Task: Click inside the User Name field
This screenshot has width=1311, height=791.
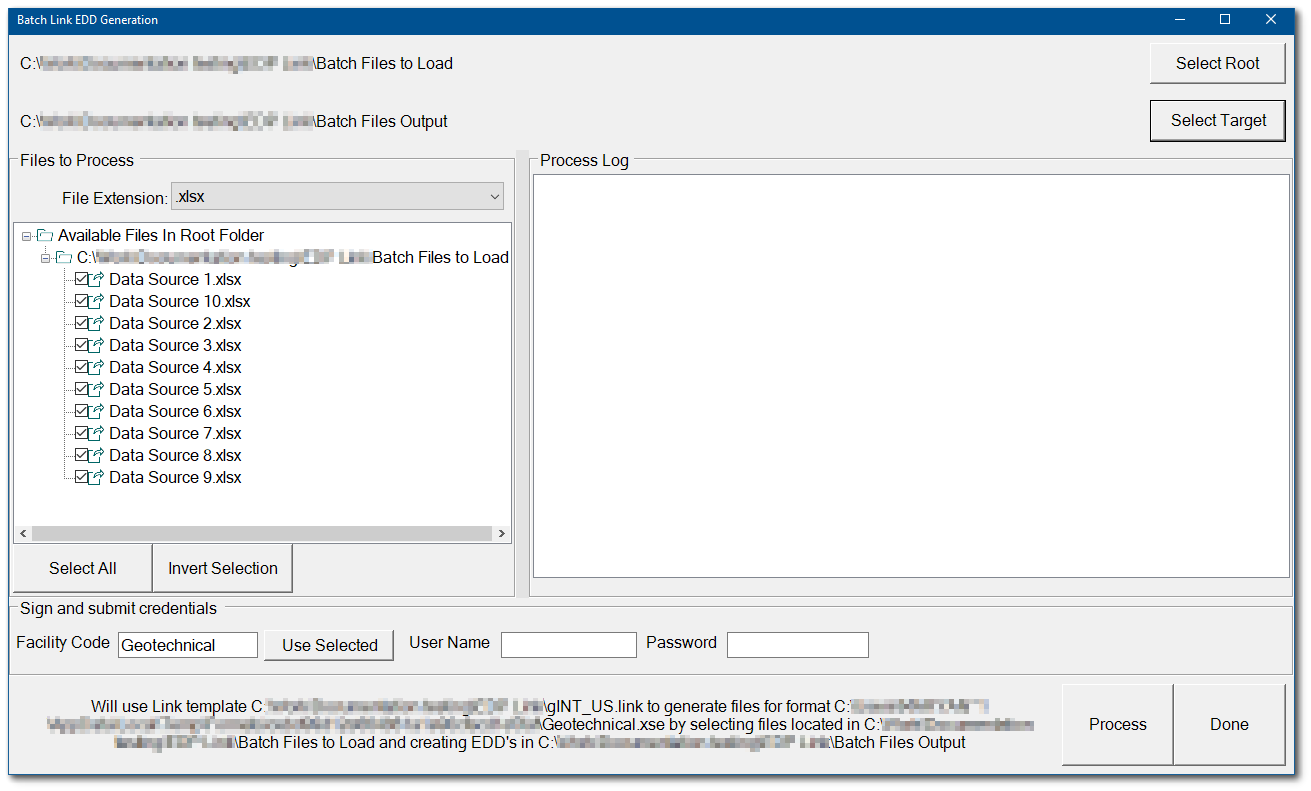Action: pos(568,644)
